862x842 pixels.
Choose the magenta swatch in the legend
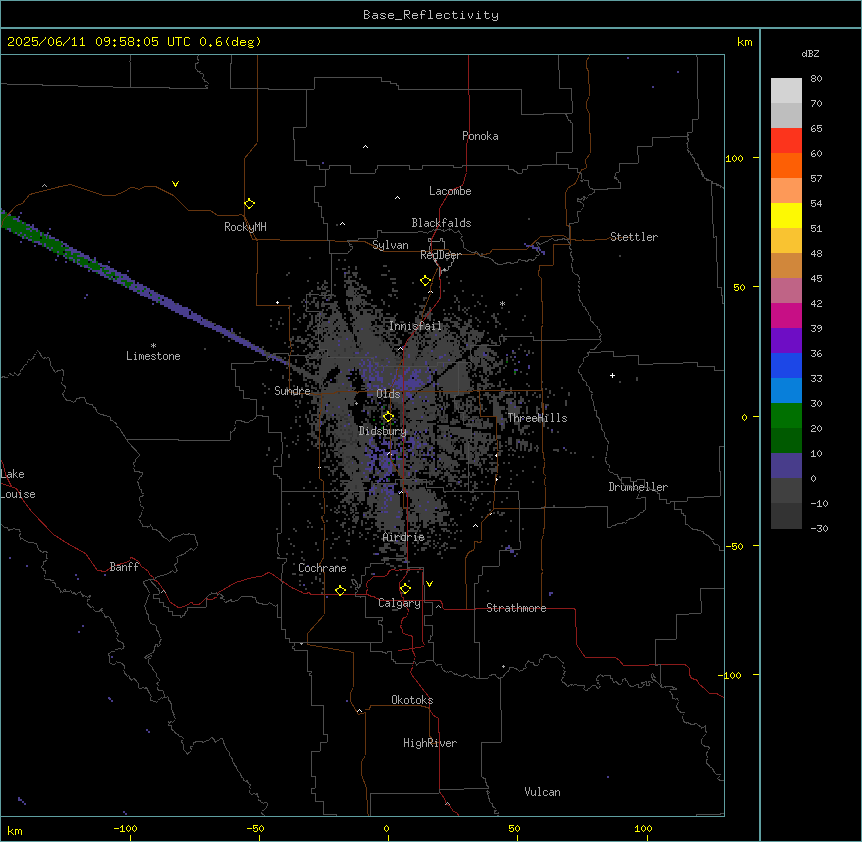coord(786,315)
